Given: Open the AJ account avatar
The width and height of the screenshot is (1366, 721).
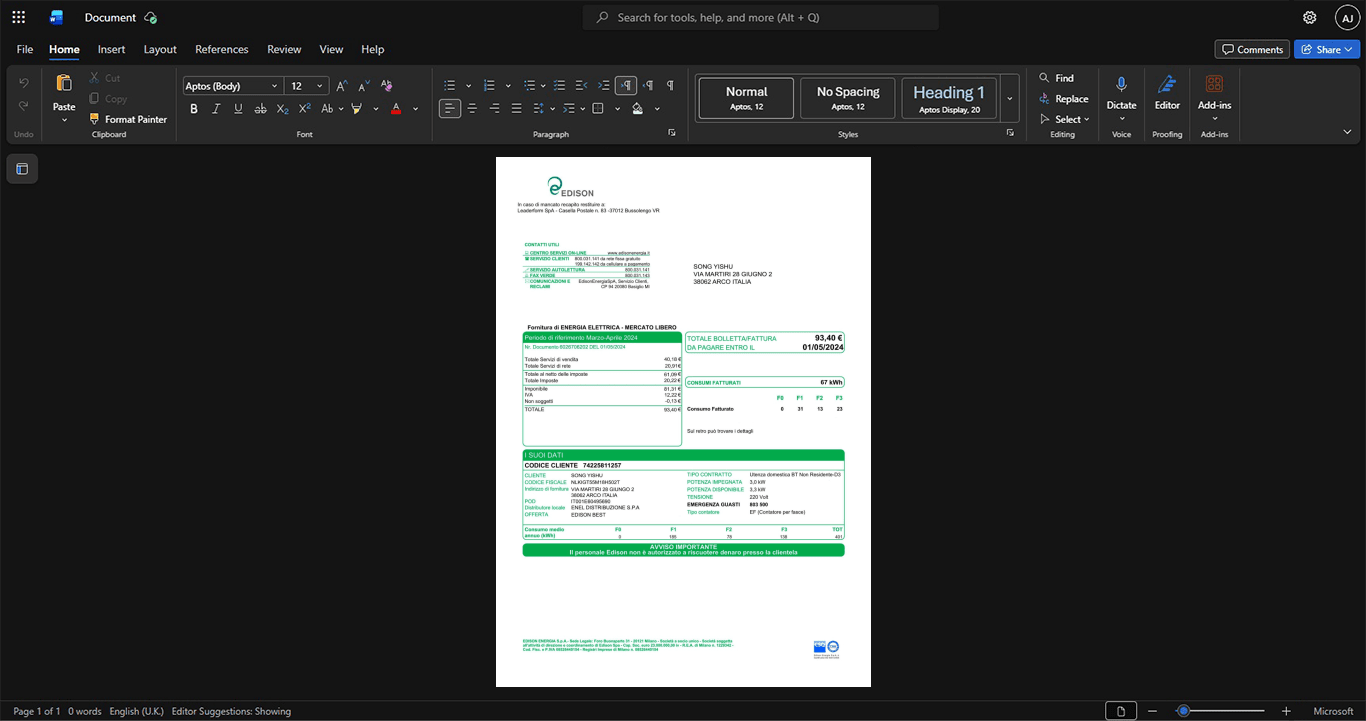Looking at the screenshot, I should (x=1347, y=17).
